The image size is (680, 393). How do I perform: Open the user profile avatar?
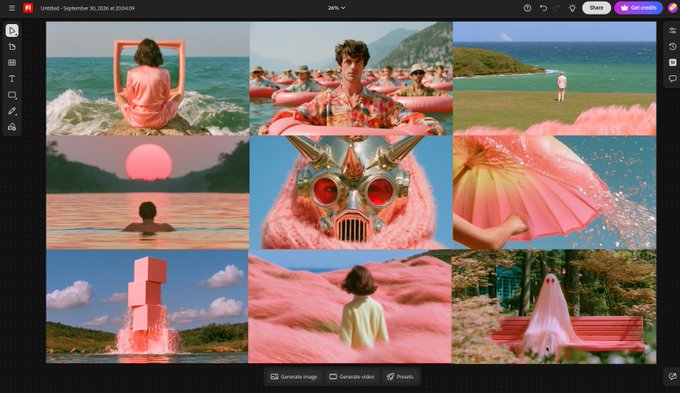672,7
